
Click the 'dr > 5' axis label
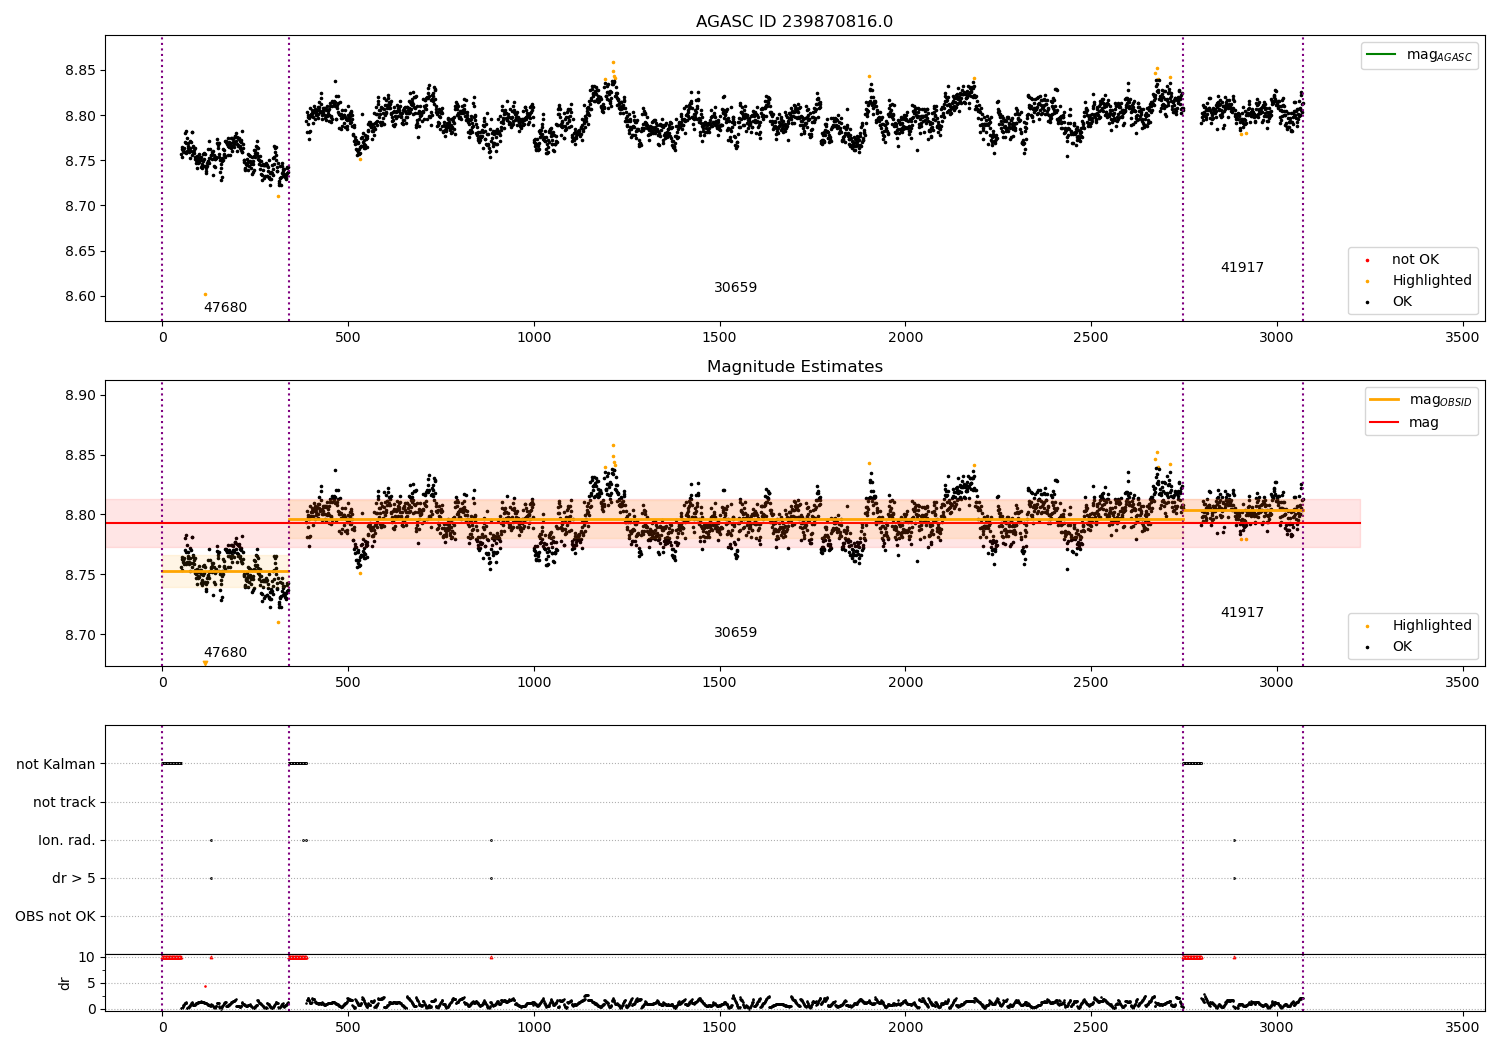coord(74,879)
